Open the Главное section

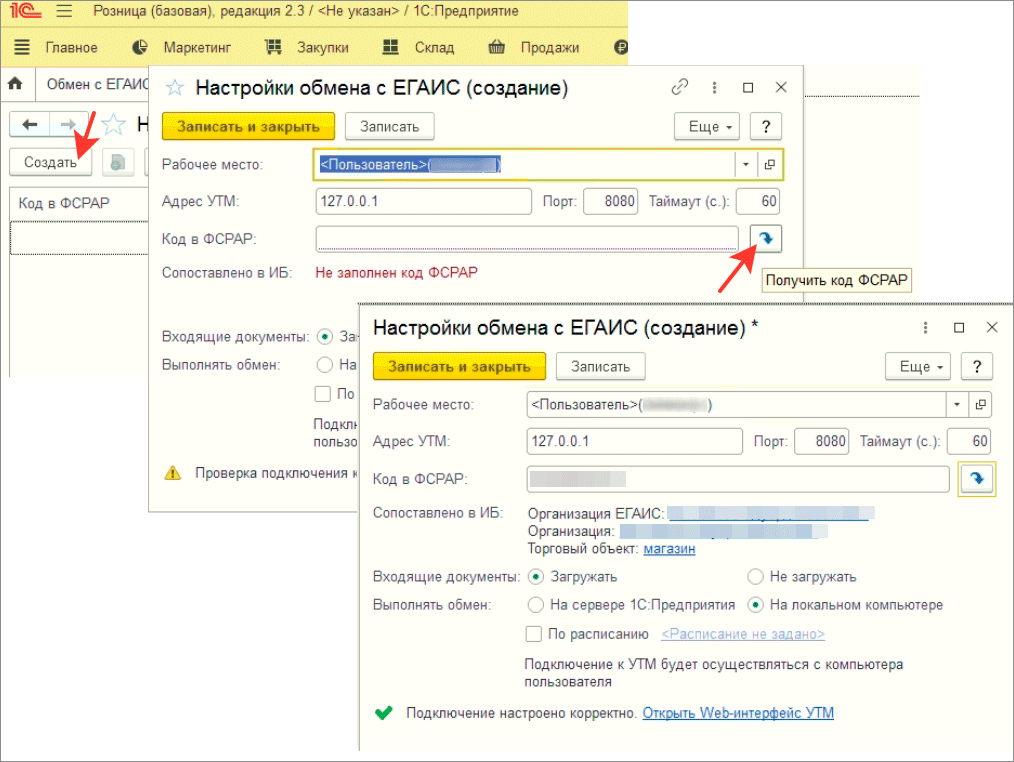point(71,47)
